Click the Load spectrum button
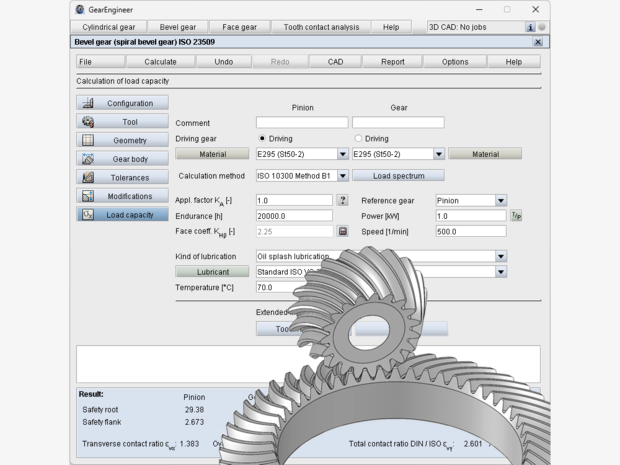 click(x=399, y=176)
